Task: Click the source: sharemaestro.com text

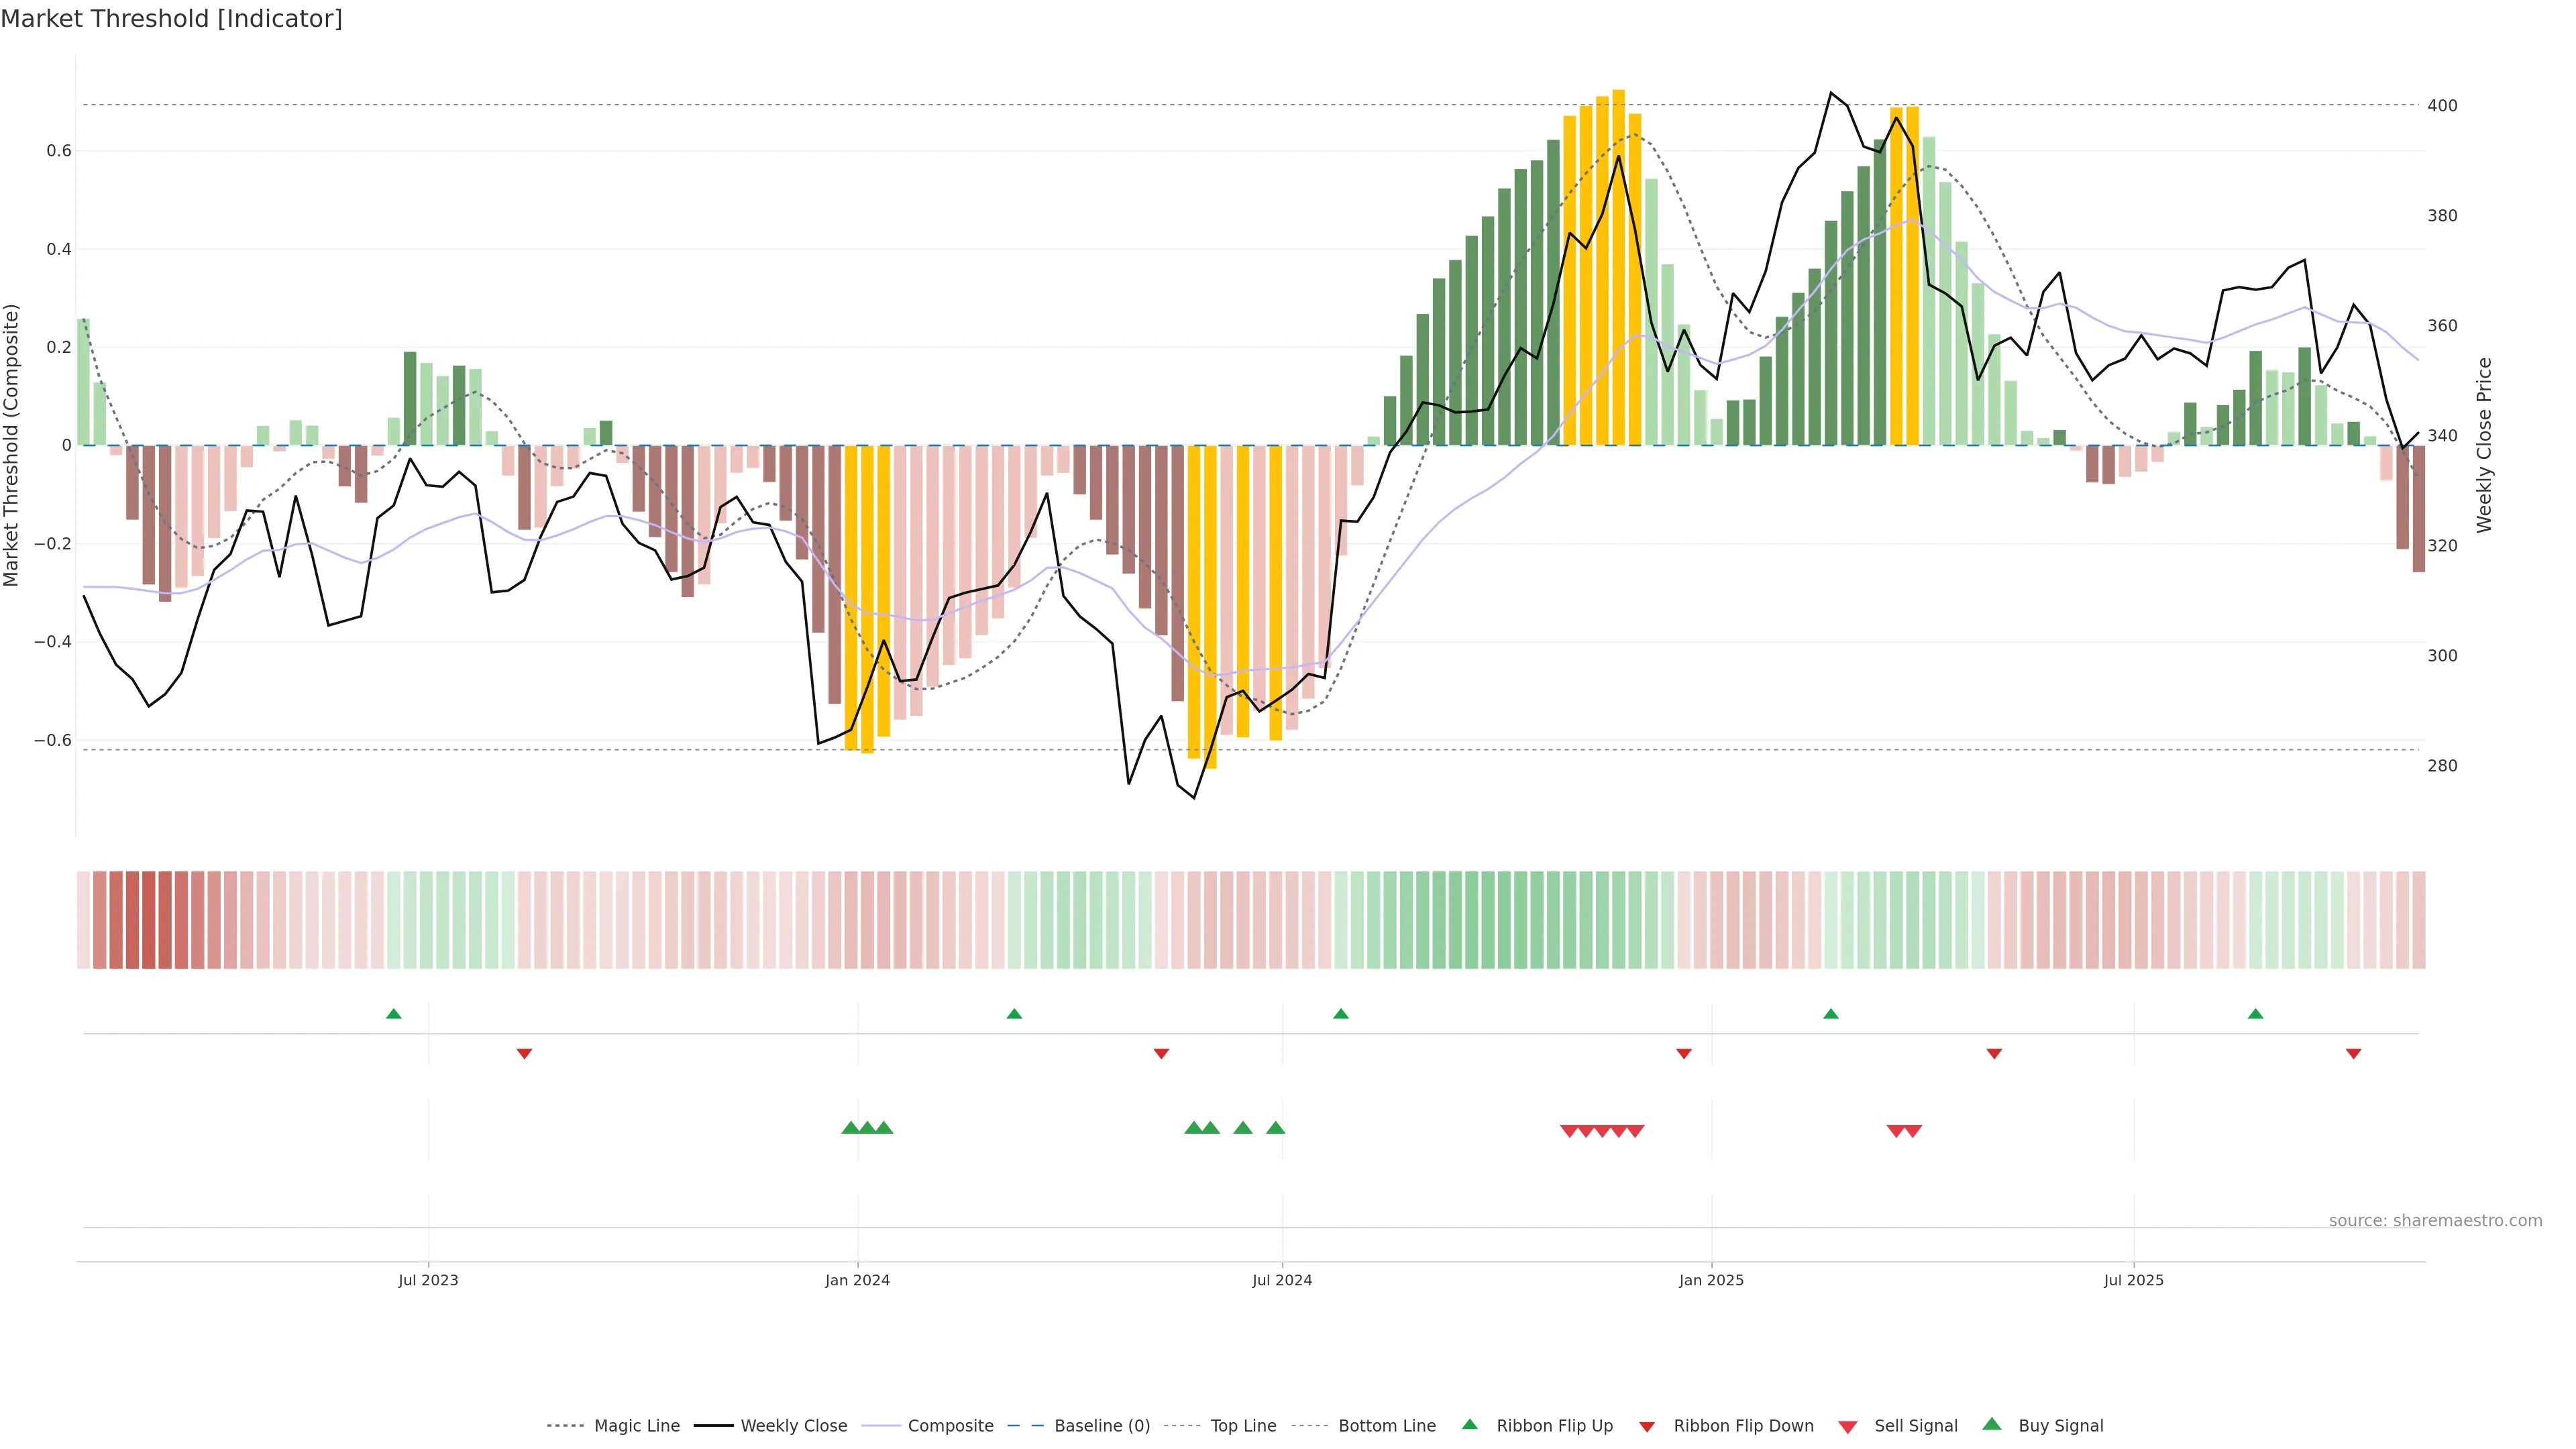Action: [2435, 1220]
